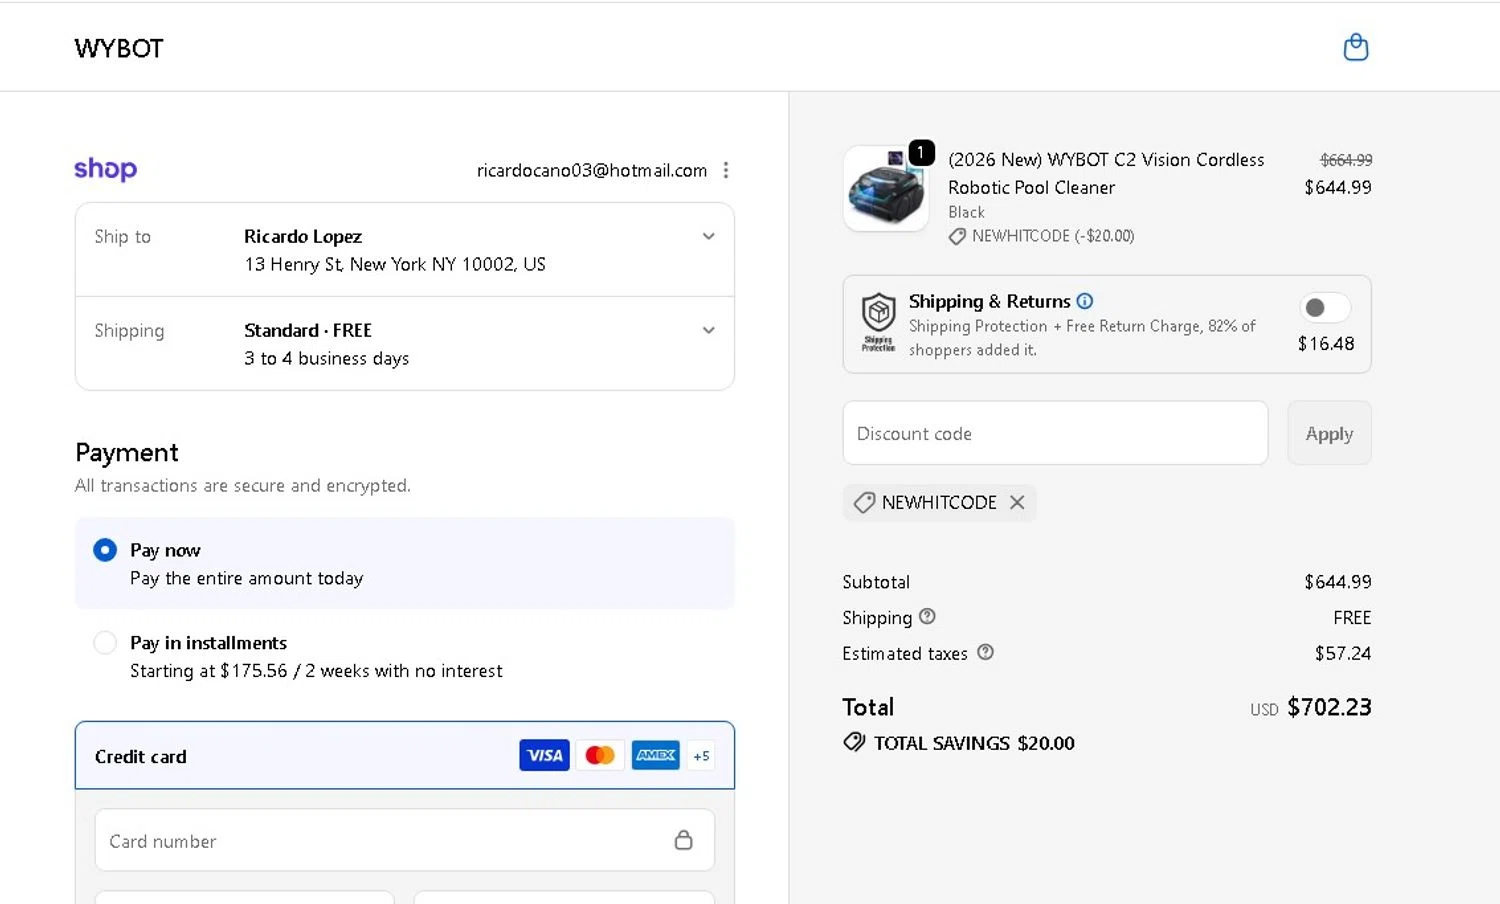Click the NEWHITCODE tag icon under product
This screenshot has height=904, width=1500.
pyautogui.click(x=957, y=236)
